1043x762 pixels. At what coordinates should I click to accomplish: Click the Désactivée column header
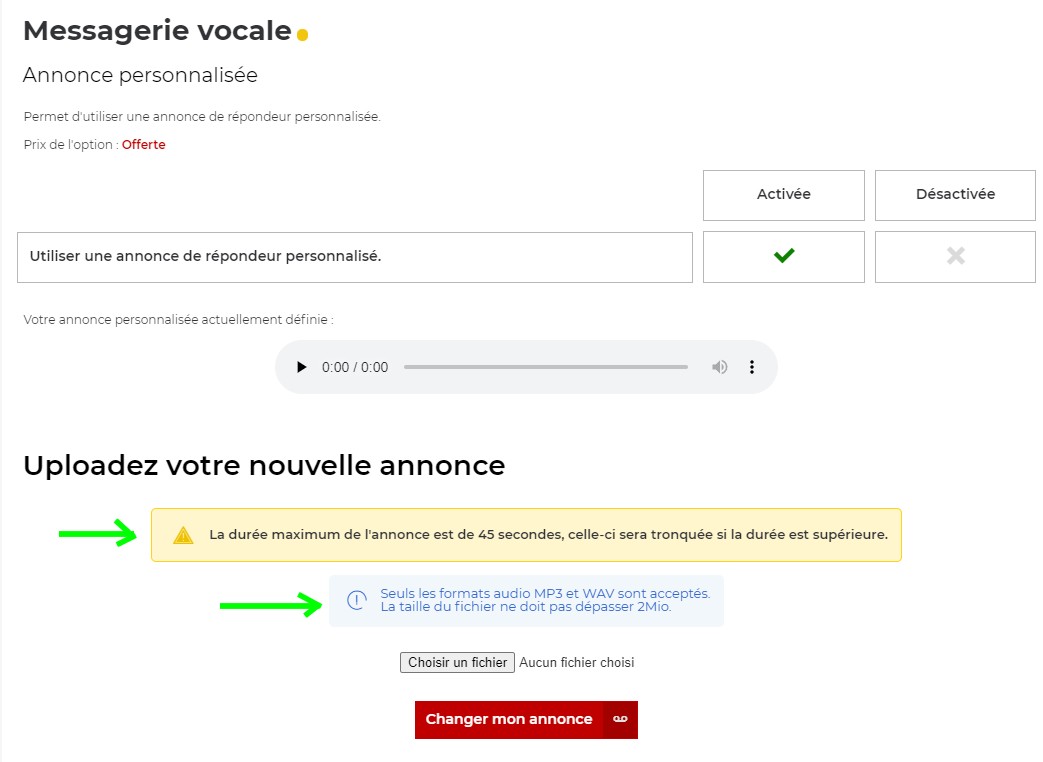tap(955, 195)
